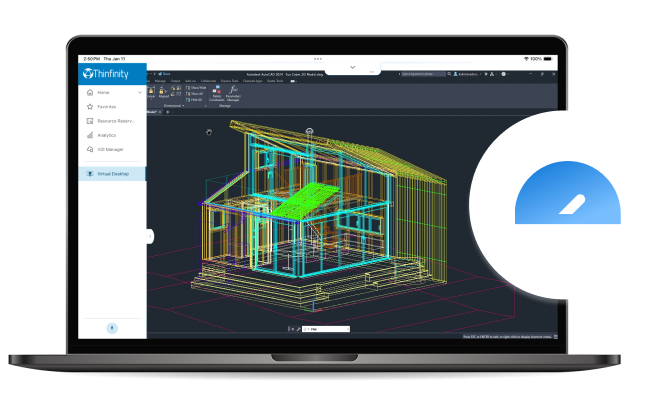Open the Parameters Manager tool
This screenshot has width=662, height=394.
[x=233, y=93]
